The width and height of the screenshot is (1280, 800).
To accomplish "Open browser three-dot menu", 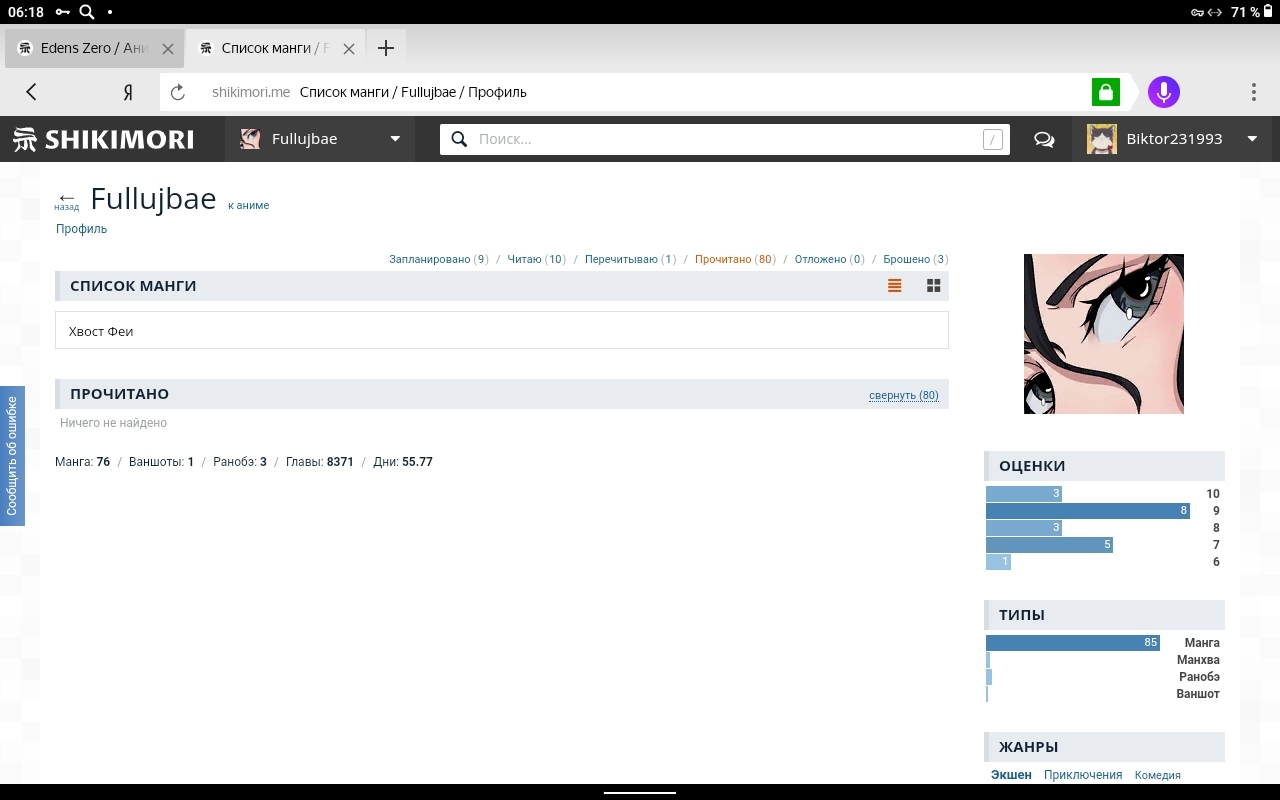I will pos(1253,92).
